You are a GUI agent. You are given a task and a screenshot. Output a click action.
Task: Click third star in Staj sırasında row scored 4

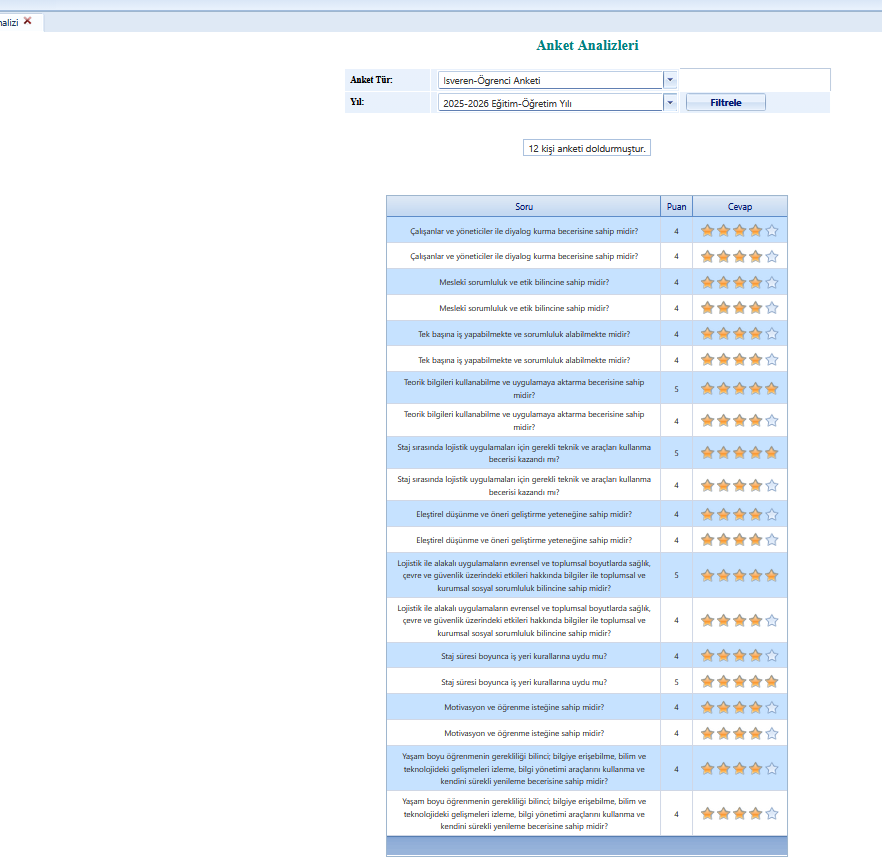pos(740,485)
